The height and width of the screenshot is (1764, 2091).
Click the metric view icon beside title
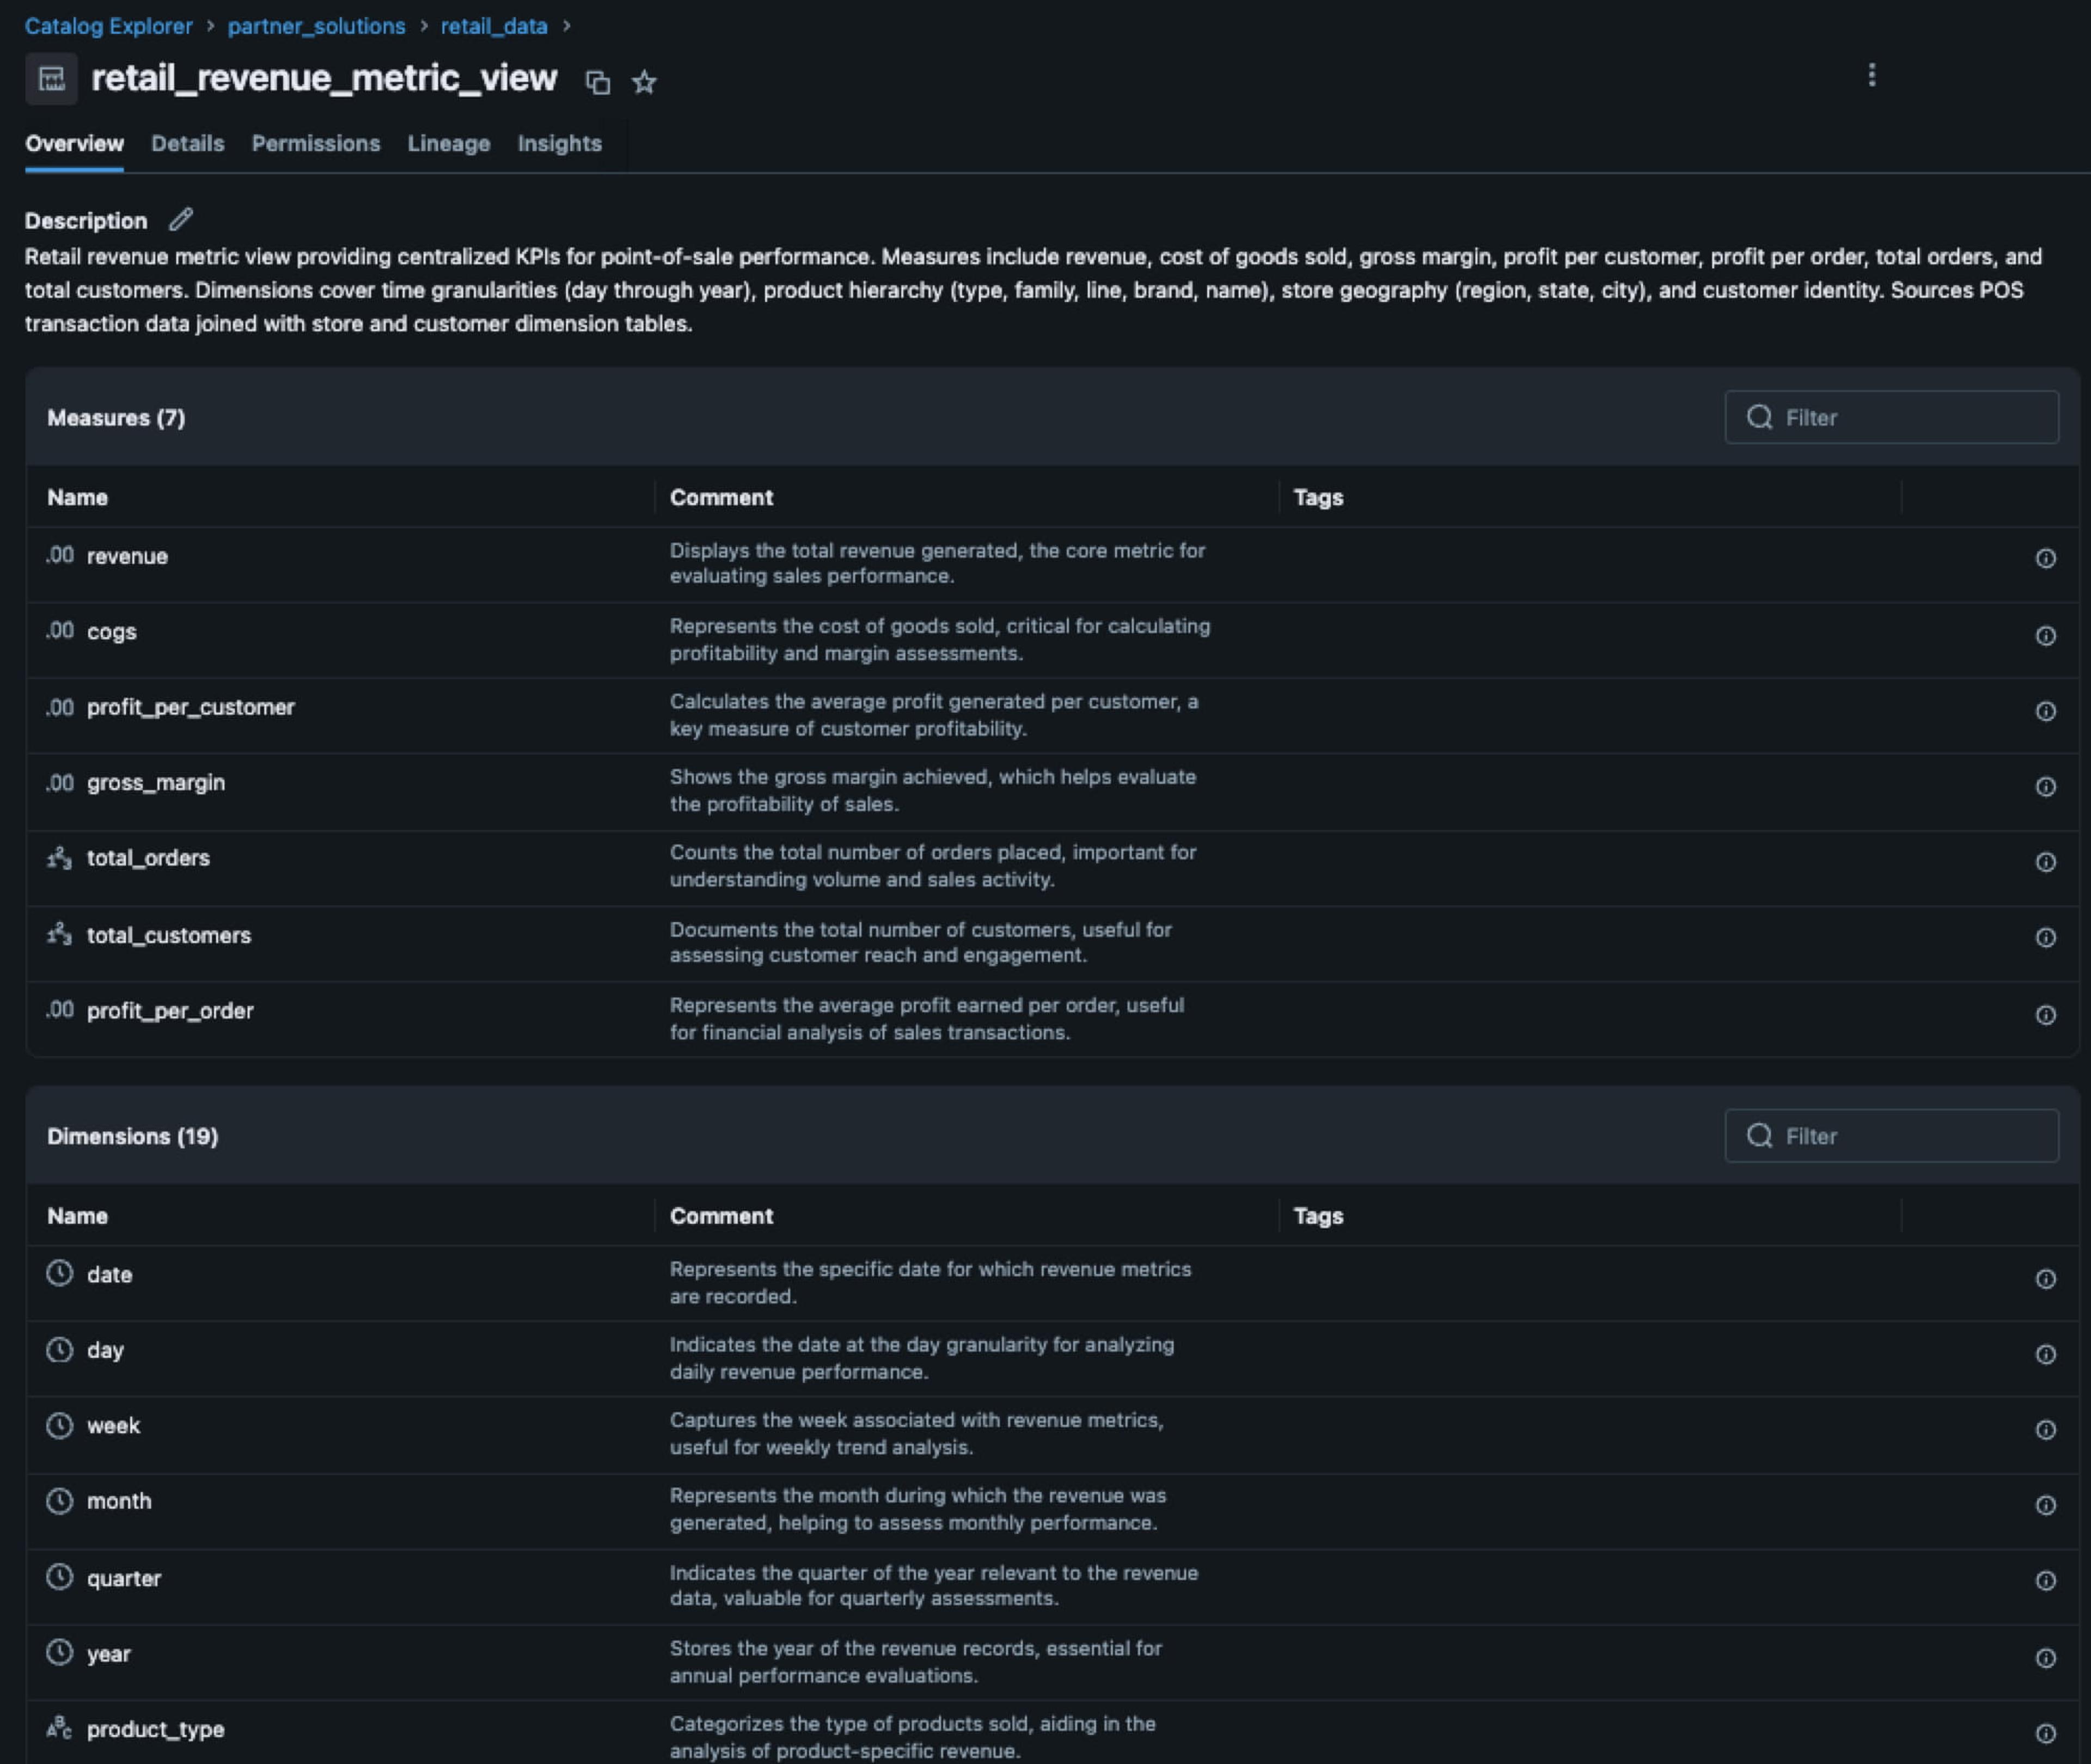(51, 79)
